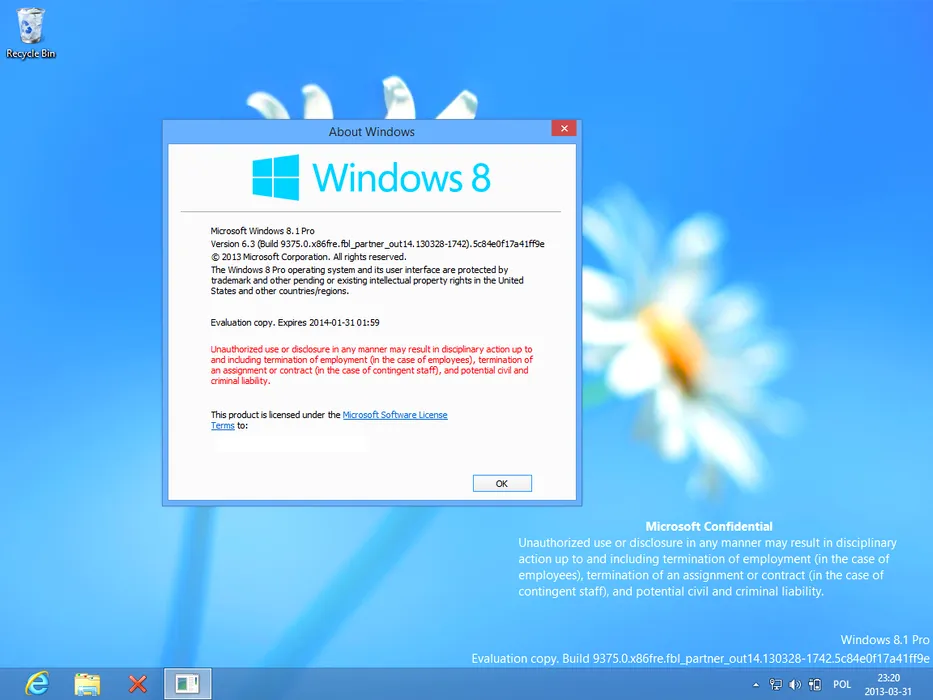Click the red unauthorized use warning text

point(371,365)
